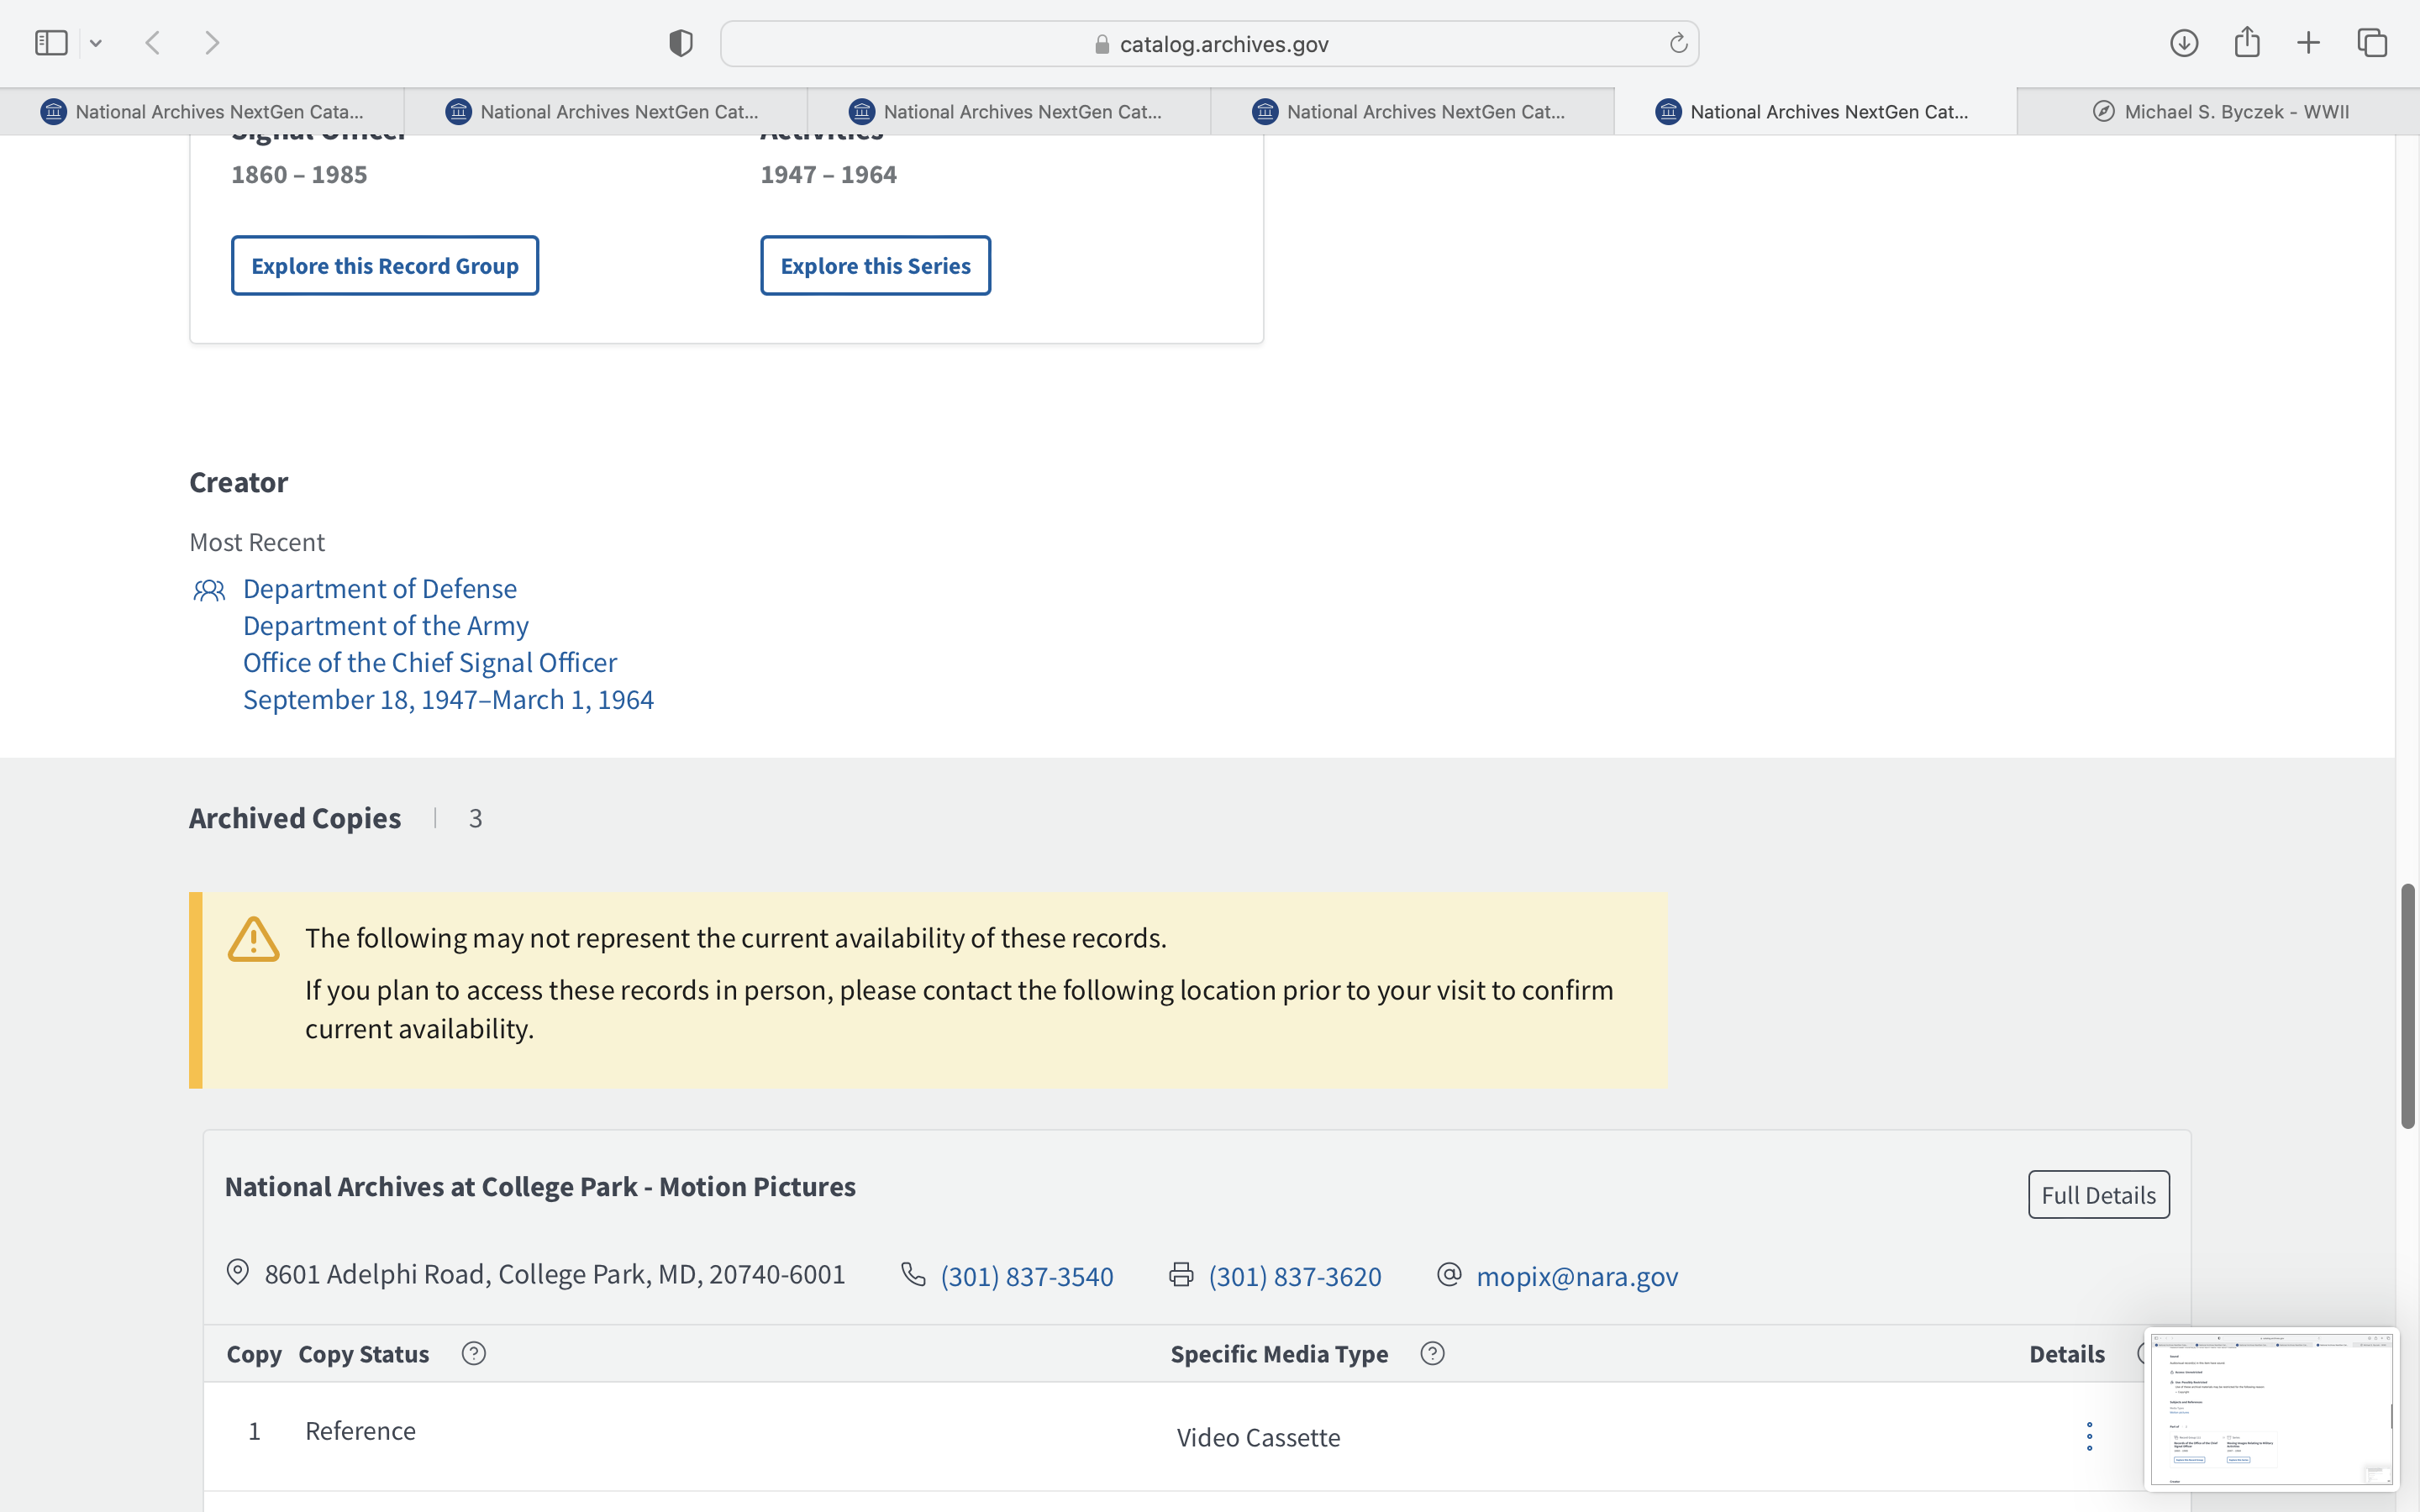Viewport: 2420px width, 1512px height.
Task: Switch to the first National Archives tab
Action: pyautogui.click(x=203, y=112)
